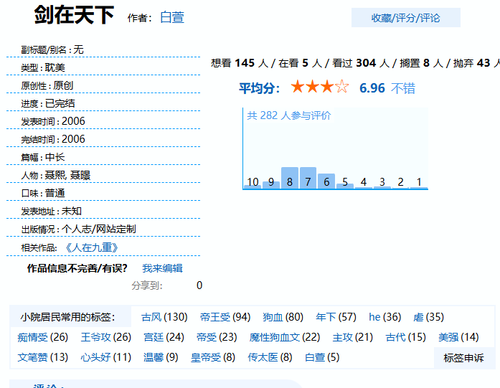The height and width of the screenshot is (388, 500).
Task: Open the 文笔赞 (13) tag
Action: point(43,358)
